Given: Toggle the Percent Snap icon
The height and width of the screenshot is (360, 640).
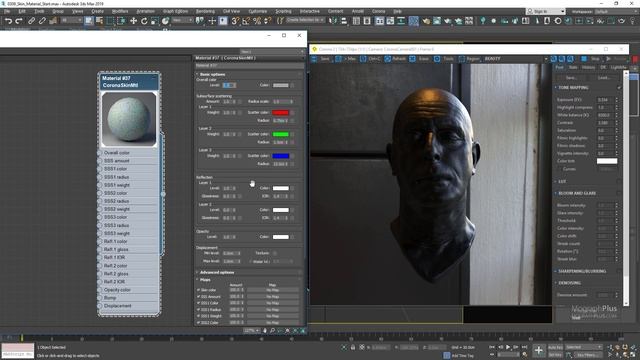Looking at the screenshot, I should (257, 21).
